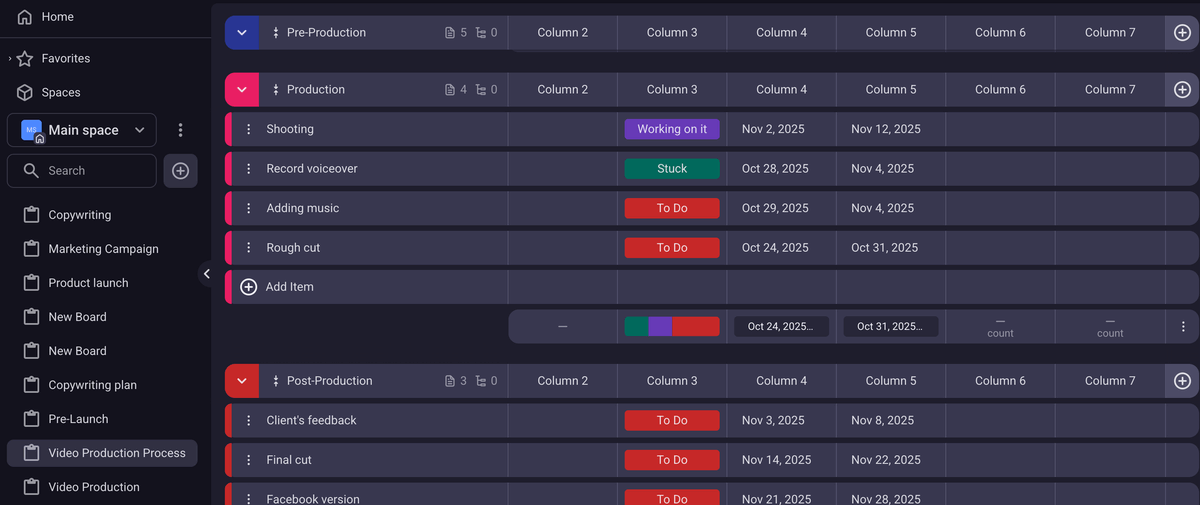Open row menu for Adding music
Screen dimensions: 1200x505
(248, 208)
